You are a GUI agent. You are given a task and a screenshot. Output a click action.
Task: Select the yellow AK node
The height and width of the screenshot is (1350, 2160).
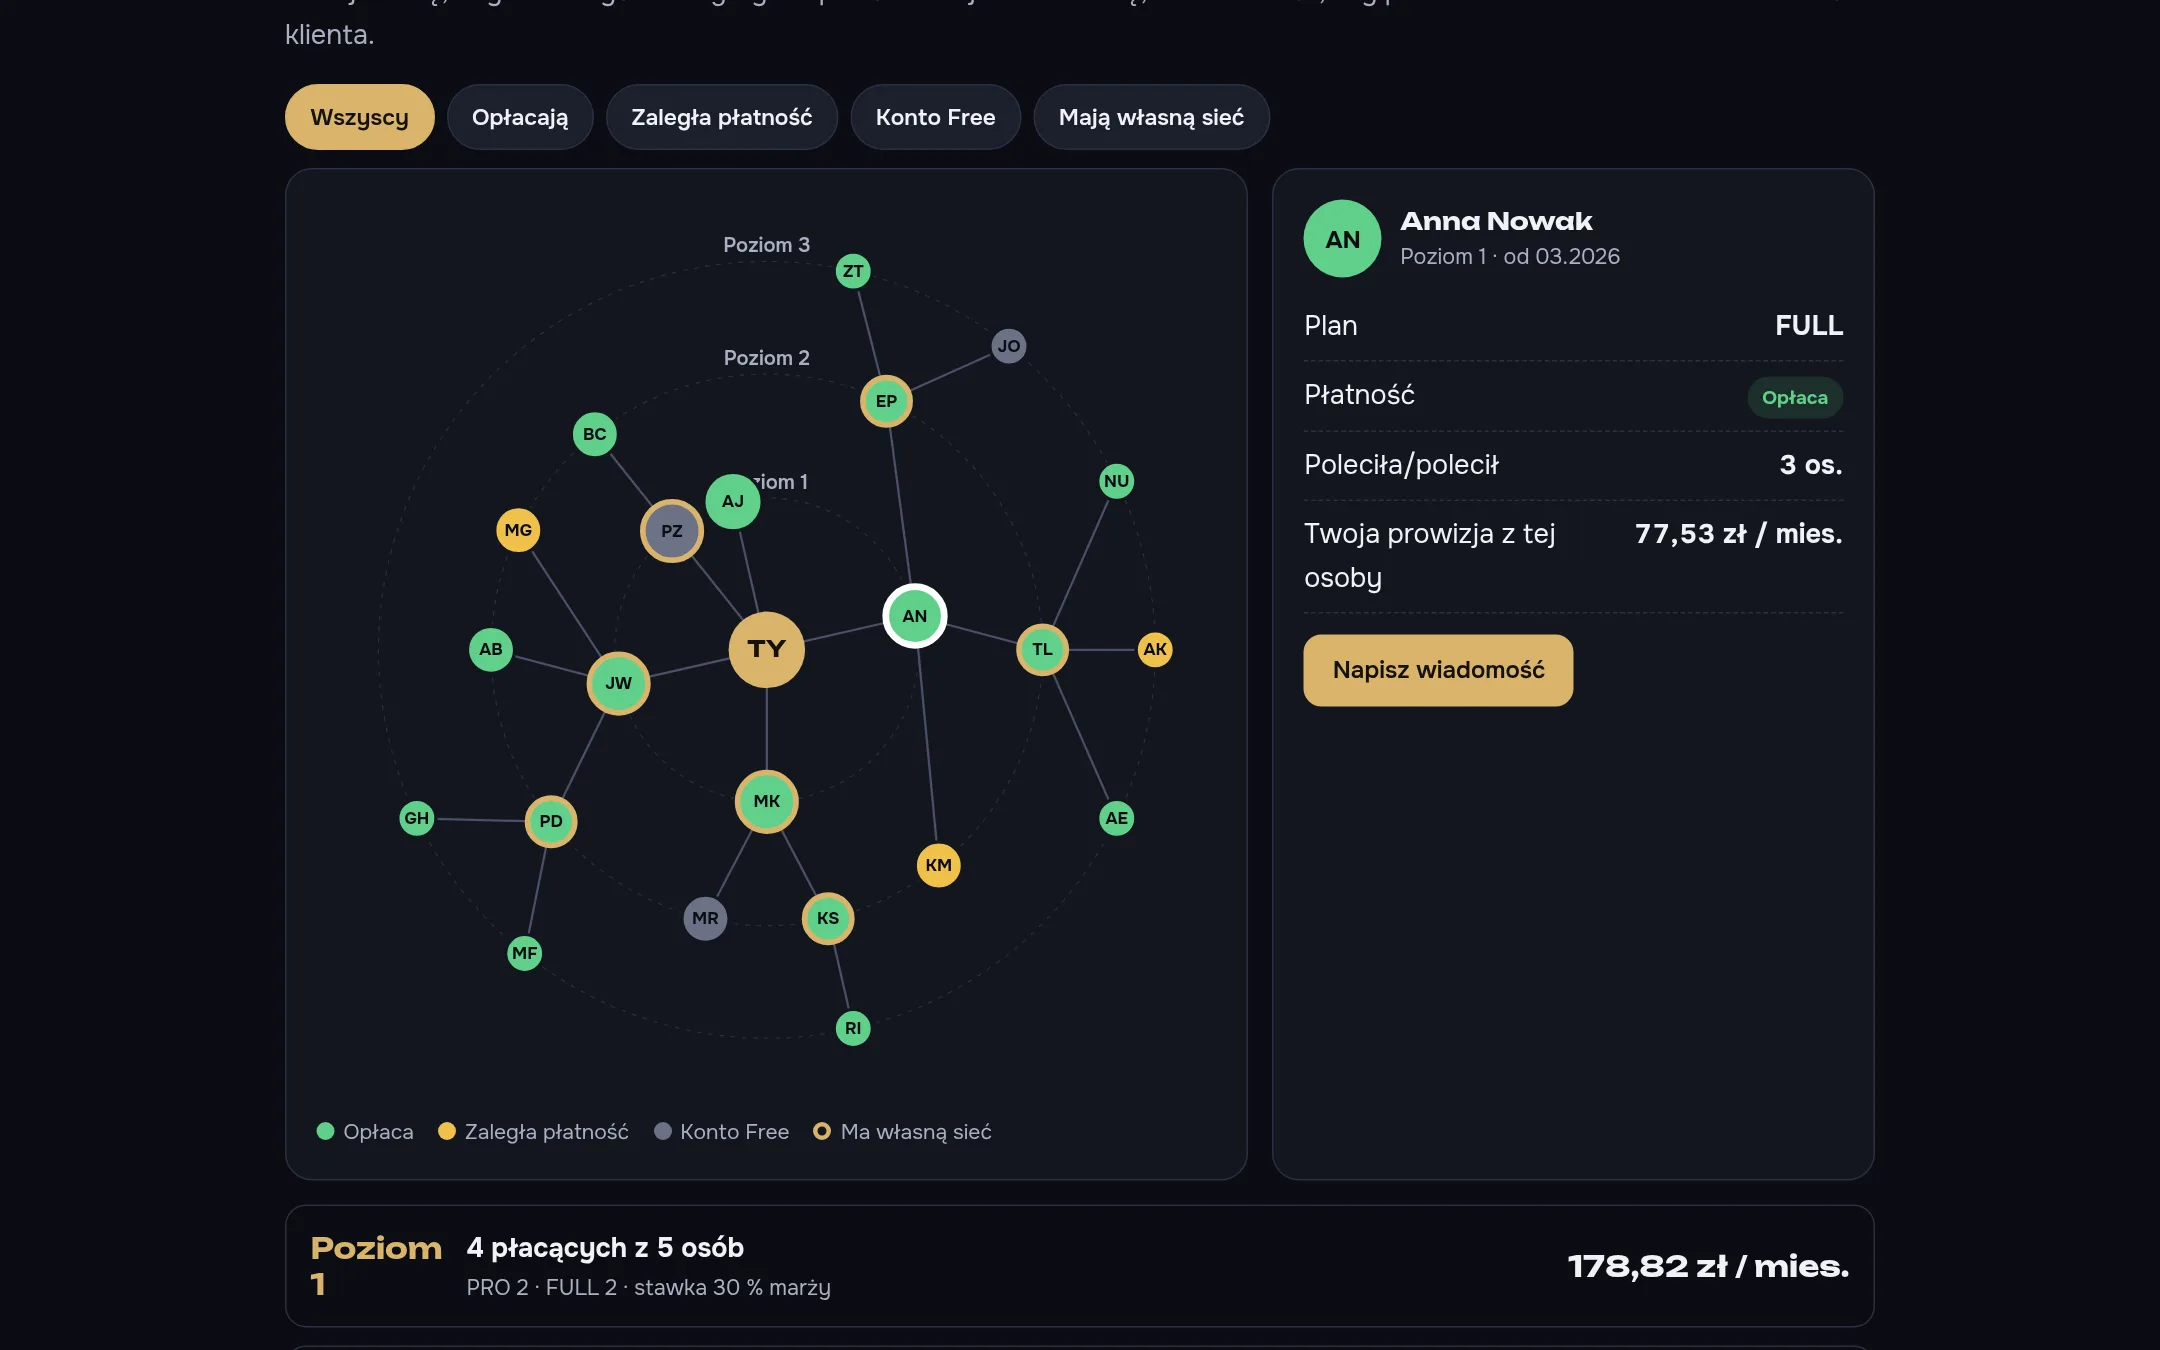[x=1155, y=649]
